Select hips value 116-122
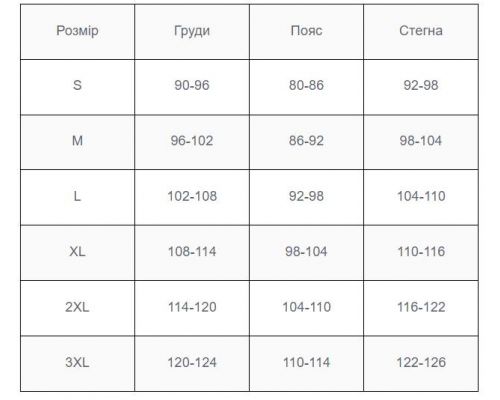 [421, 307]
